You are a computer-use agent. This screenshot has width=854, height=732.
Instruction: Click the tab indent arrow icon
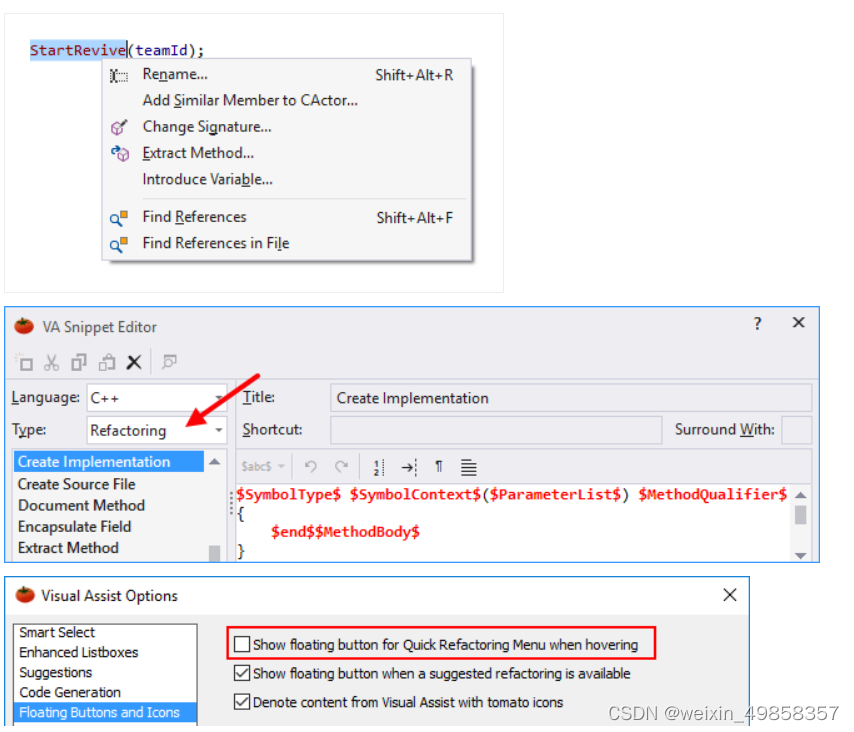coord(409,467)
